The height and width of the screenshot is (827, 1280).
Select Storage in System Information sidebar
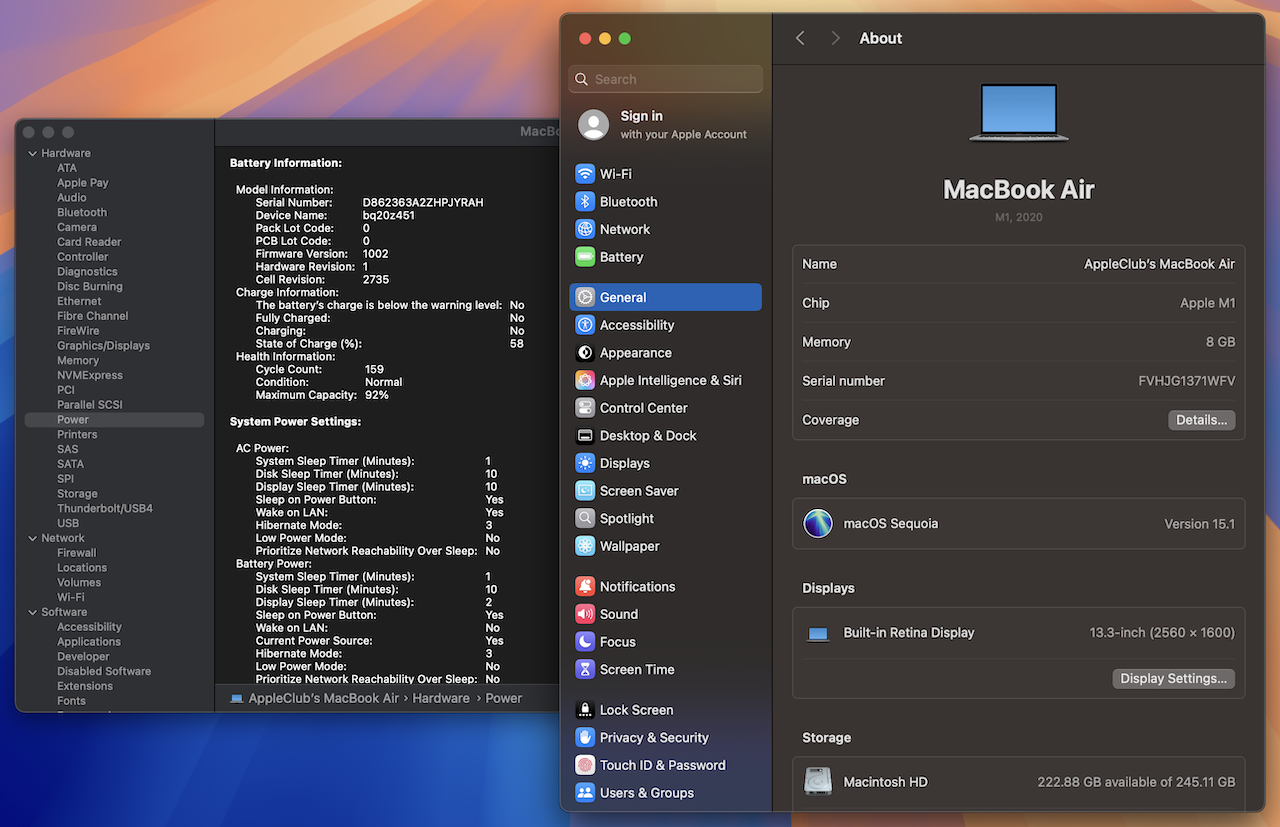77,494
